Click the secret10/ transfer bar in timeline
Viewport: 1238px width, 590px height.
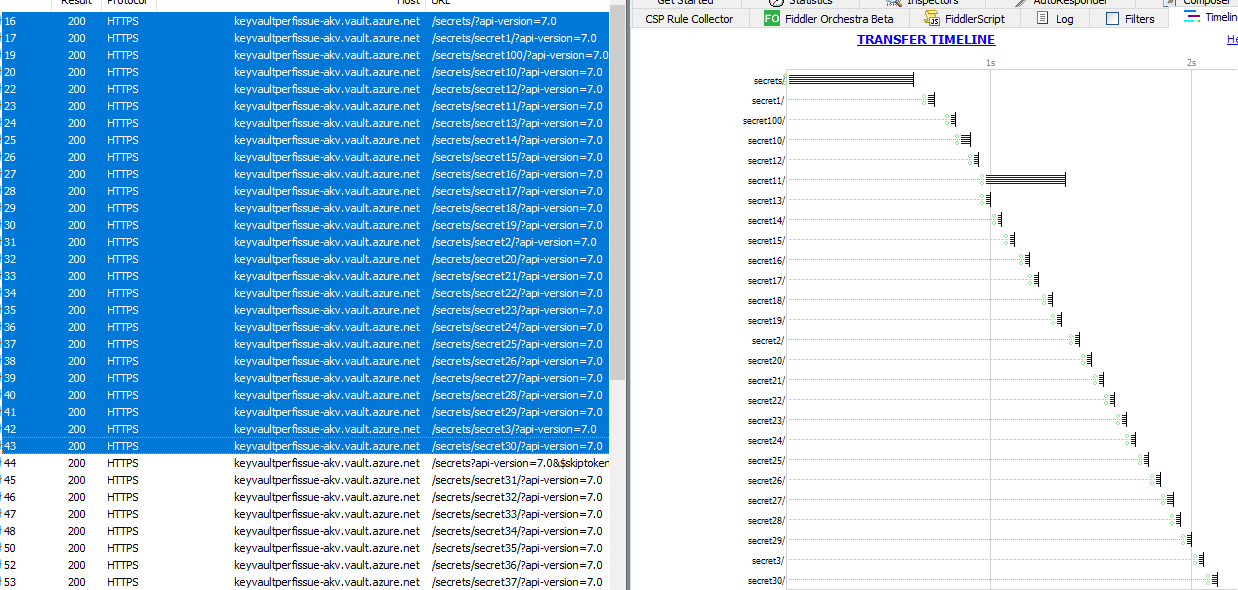(x=964, y=140)
